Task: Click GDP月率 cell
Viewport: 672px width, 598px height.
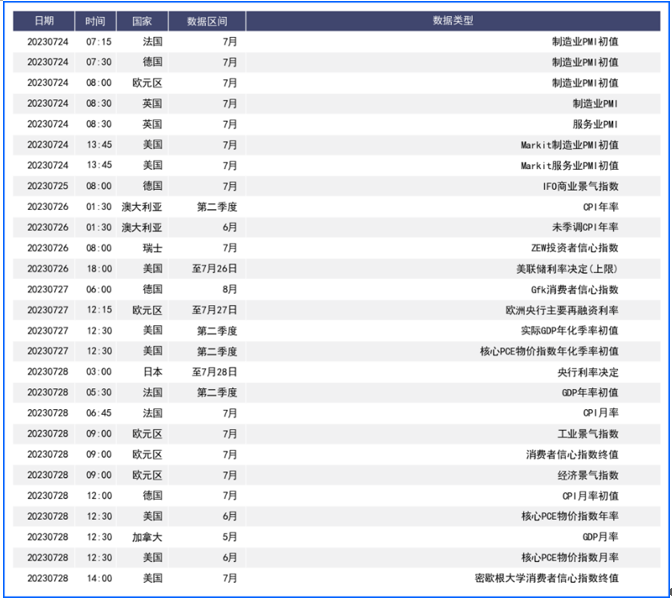Action: point(600,537)
